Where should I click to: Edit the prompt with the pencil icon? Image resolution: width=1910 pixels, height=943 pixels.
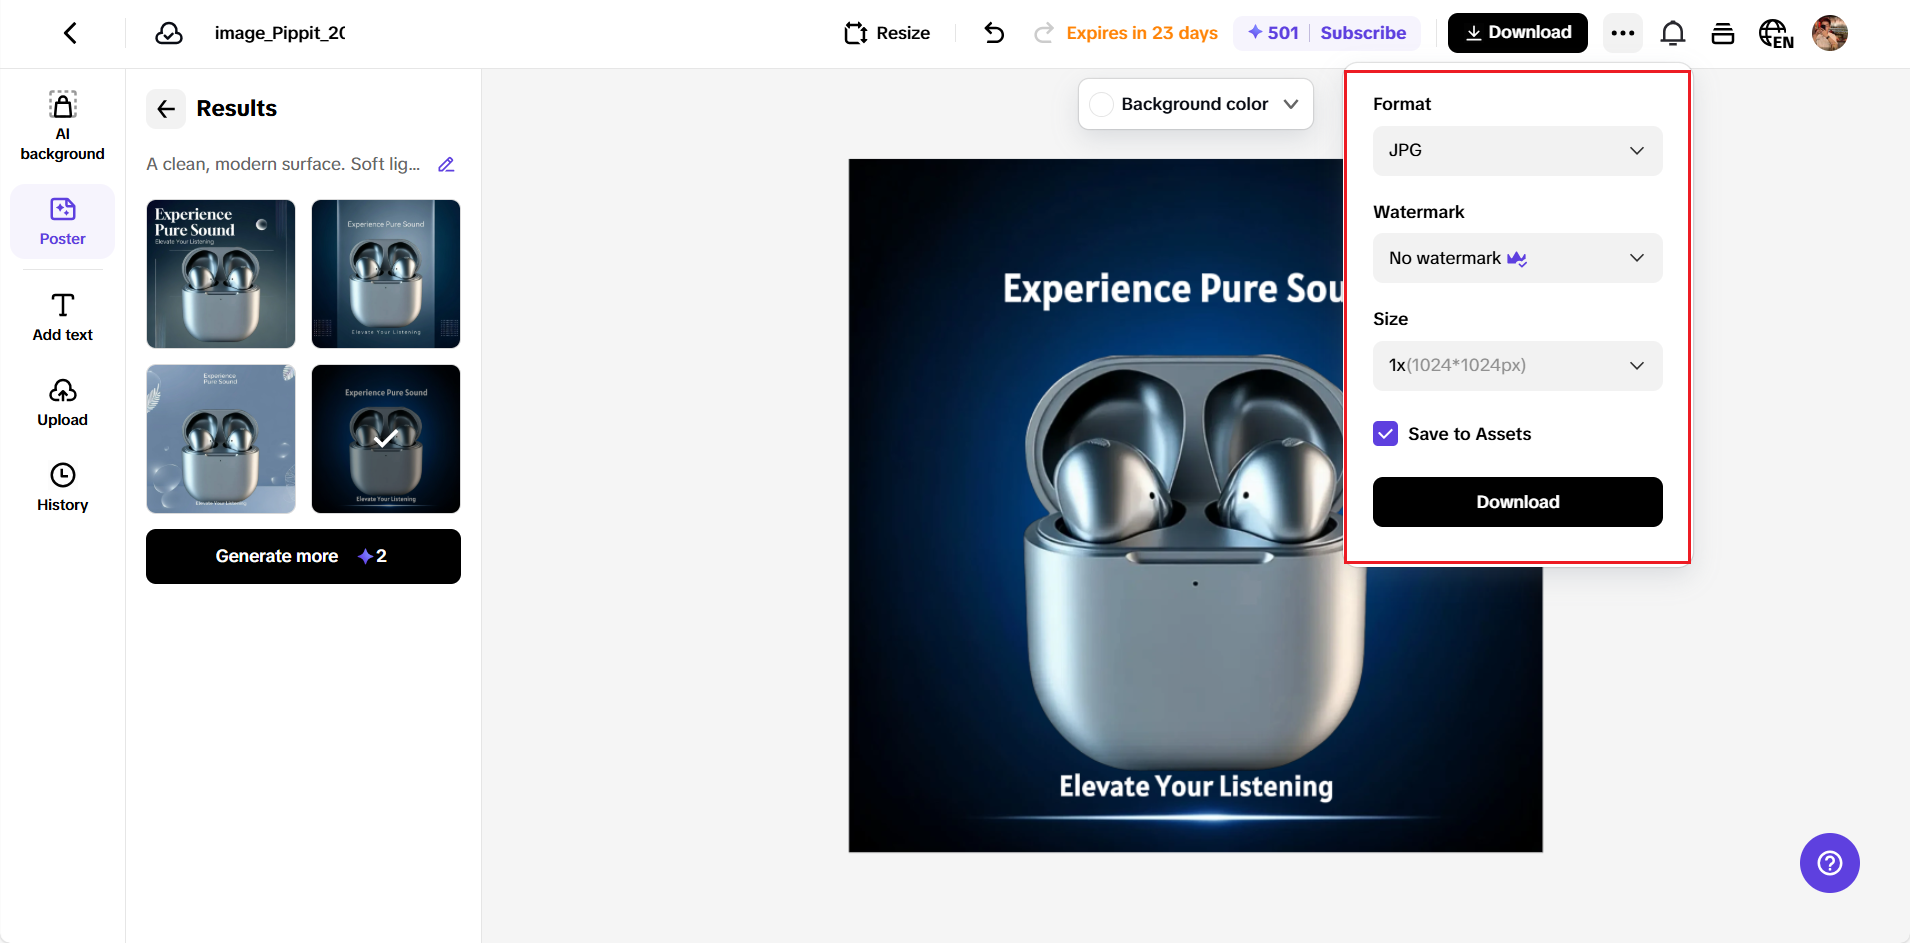pyautogui.click(x=446, y=164)
